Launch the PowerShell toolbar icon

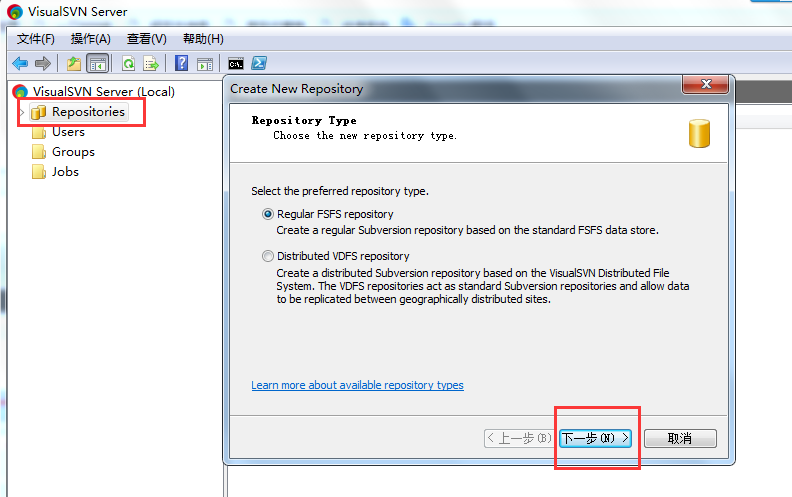(x=259, y=63)
